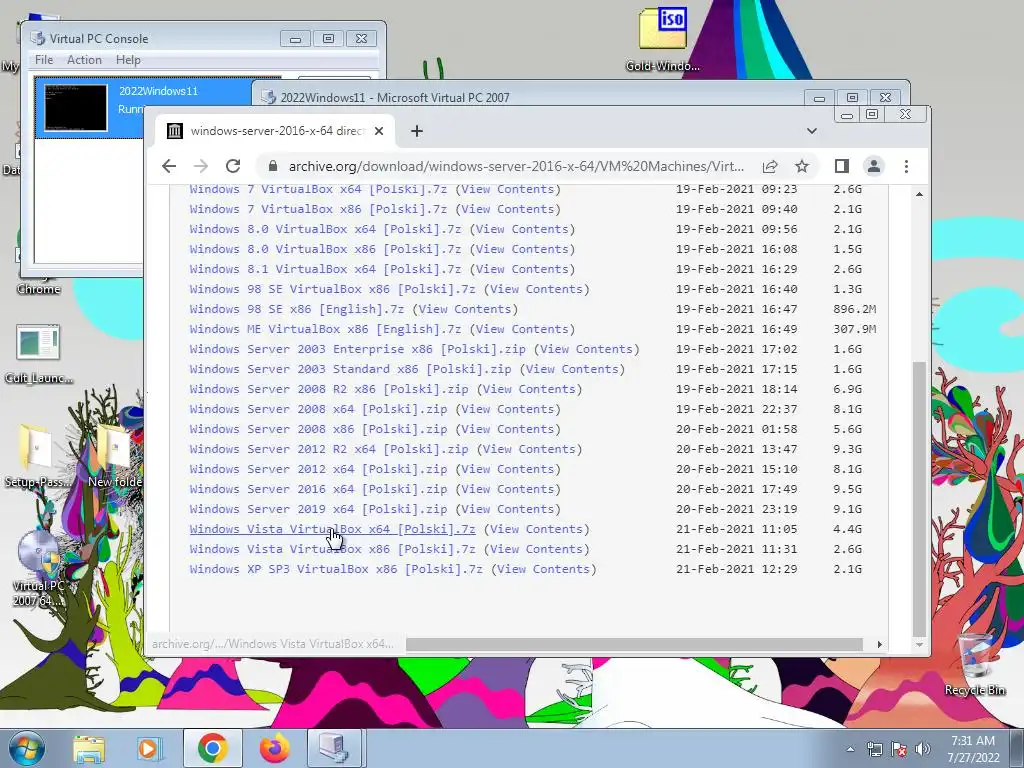1024x768 pixels.
Task: Reload the archive.org page
Action: click(x=233, y=167)
